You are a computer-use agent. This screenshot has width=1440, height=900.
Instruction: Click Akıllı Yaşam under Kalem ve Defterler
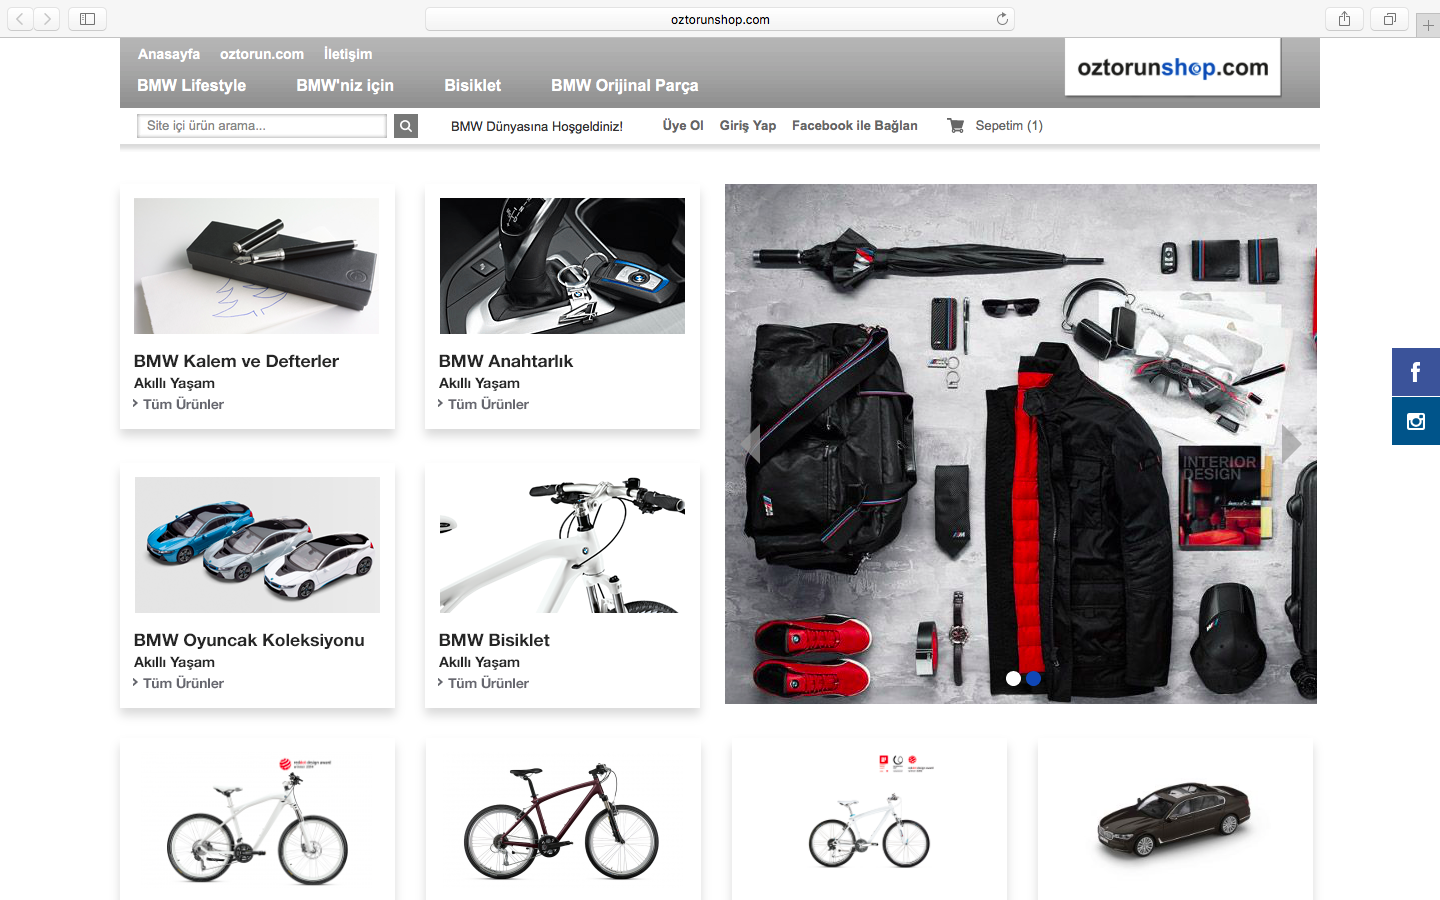coord(174,383)
